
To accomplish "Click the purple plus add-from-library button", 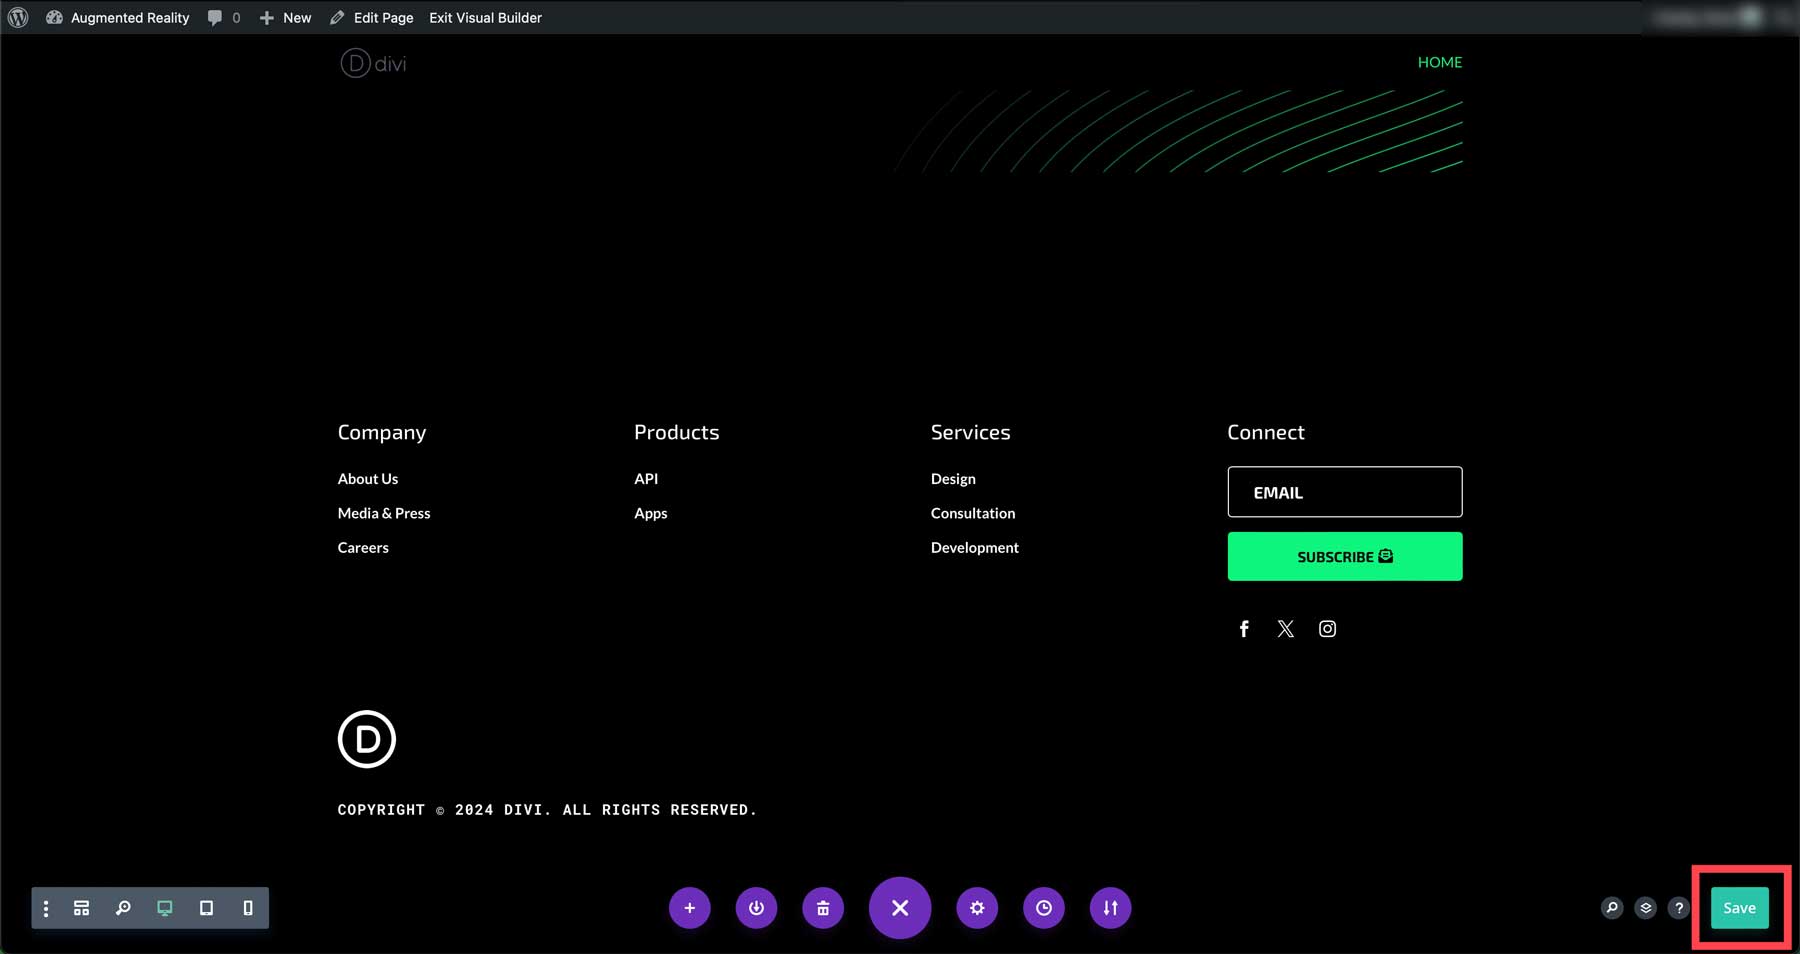I will 689,908.
